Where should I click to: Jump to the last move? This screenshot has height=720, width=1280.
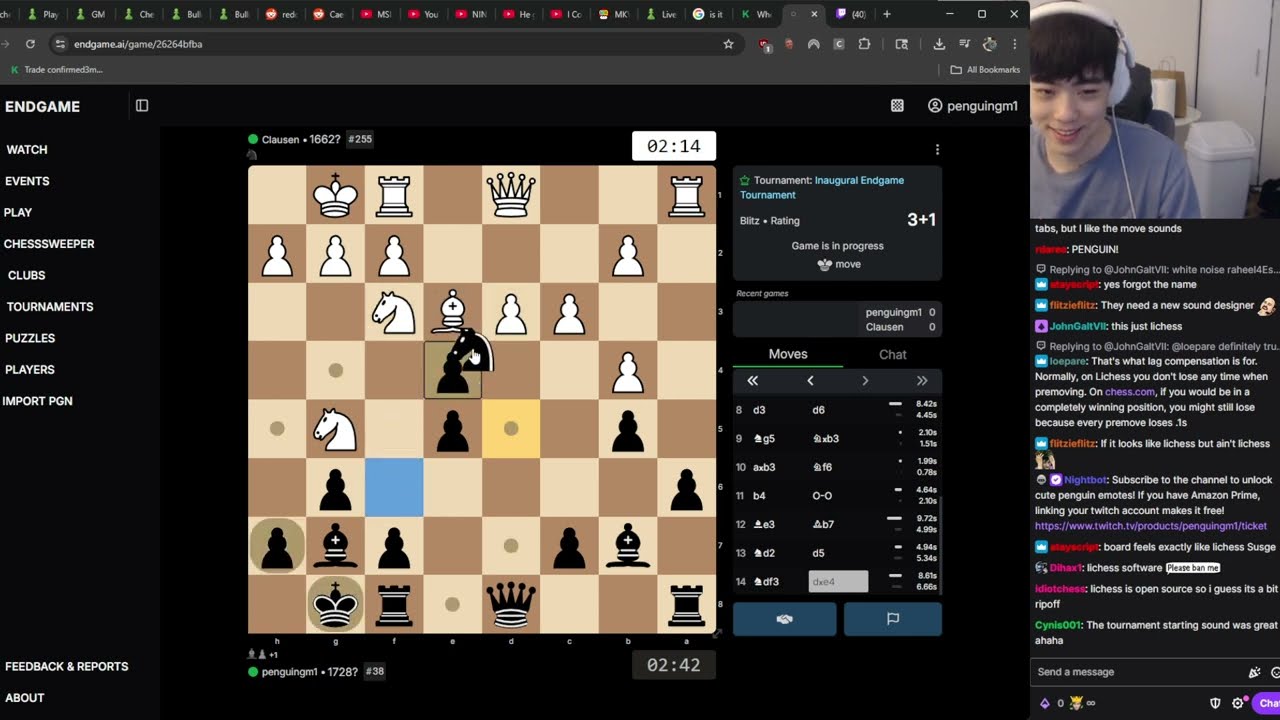922,381
